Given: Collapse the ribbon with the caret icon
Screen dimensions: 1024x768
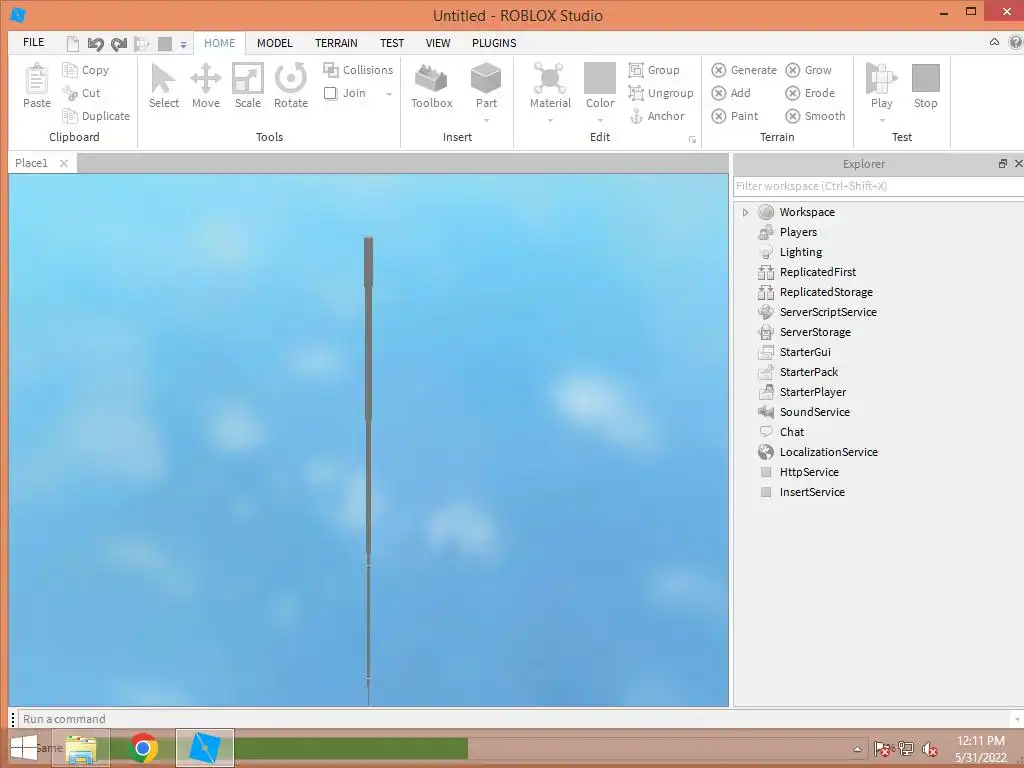Looking at the screenshot, I should click(x=994, y=42).
